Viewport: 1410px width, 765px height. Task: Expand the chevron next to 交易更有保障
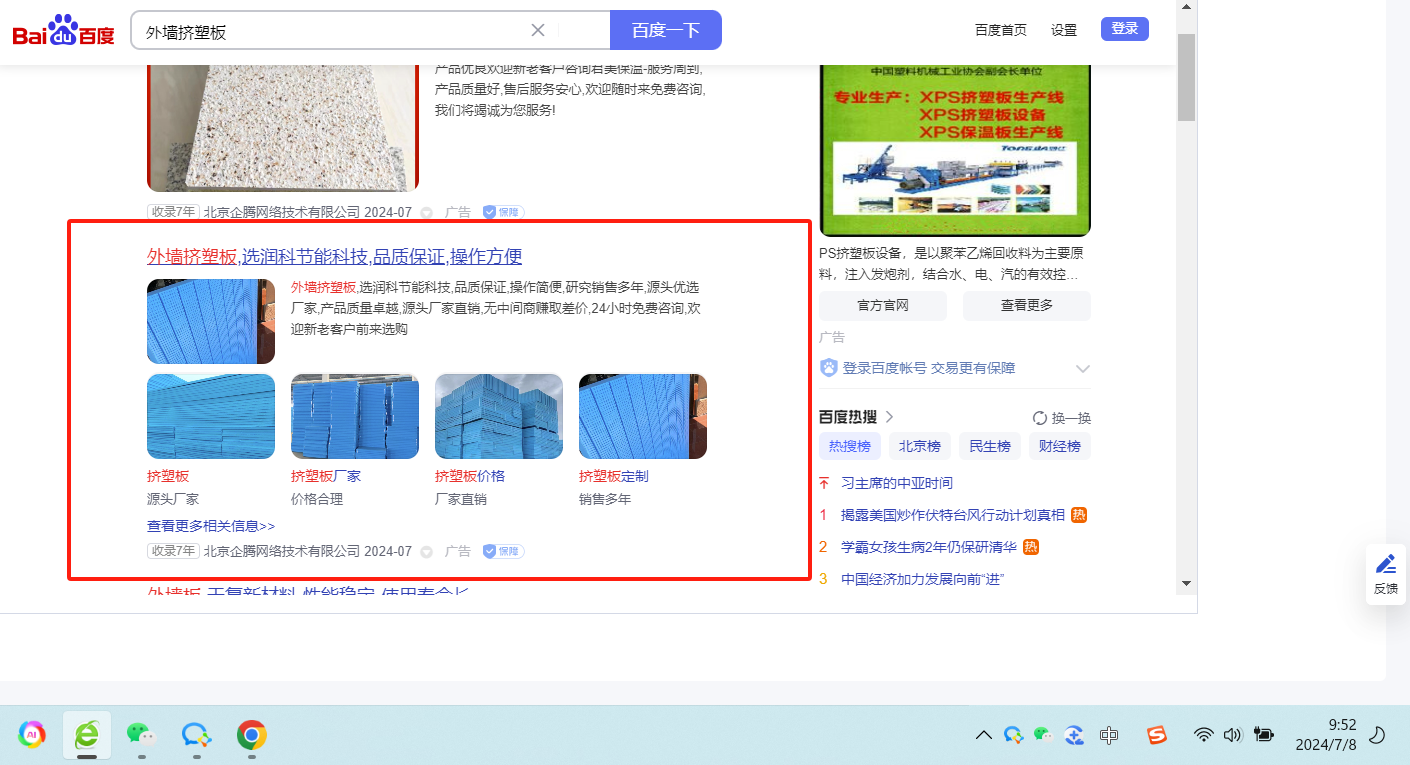(x=1082, y=368)
